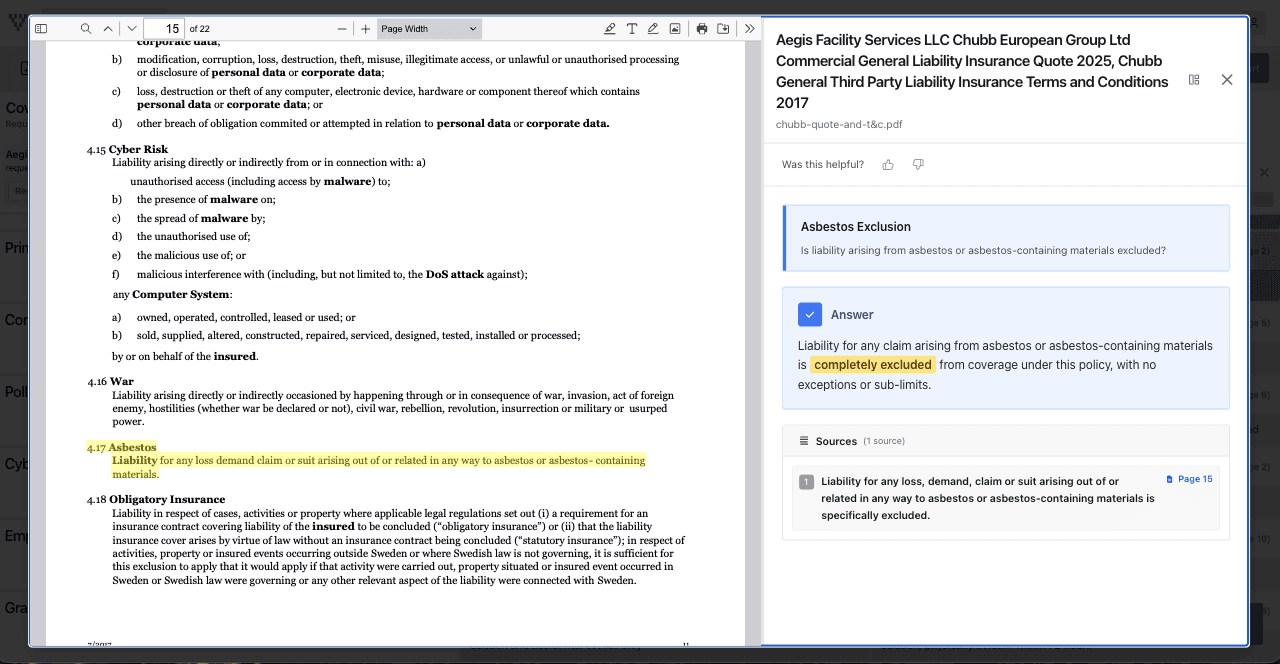This screenshot has width=1280, height=664.
Task: Click the 'Sources' section heading
Action: 836,441
